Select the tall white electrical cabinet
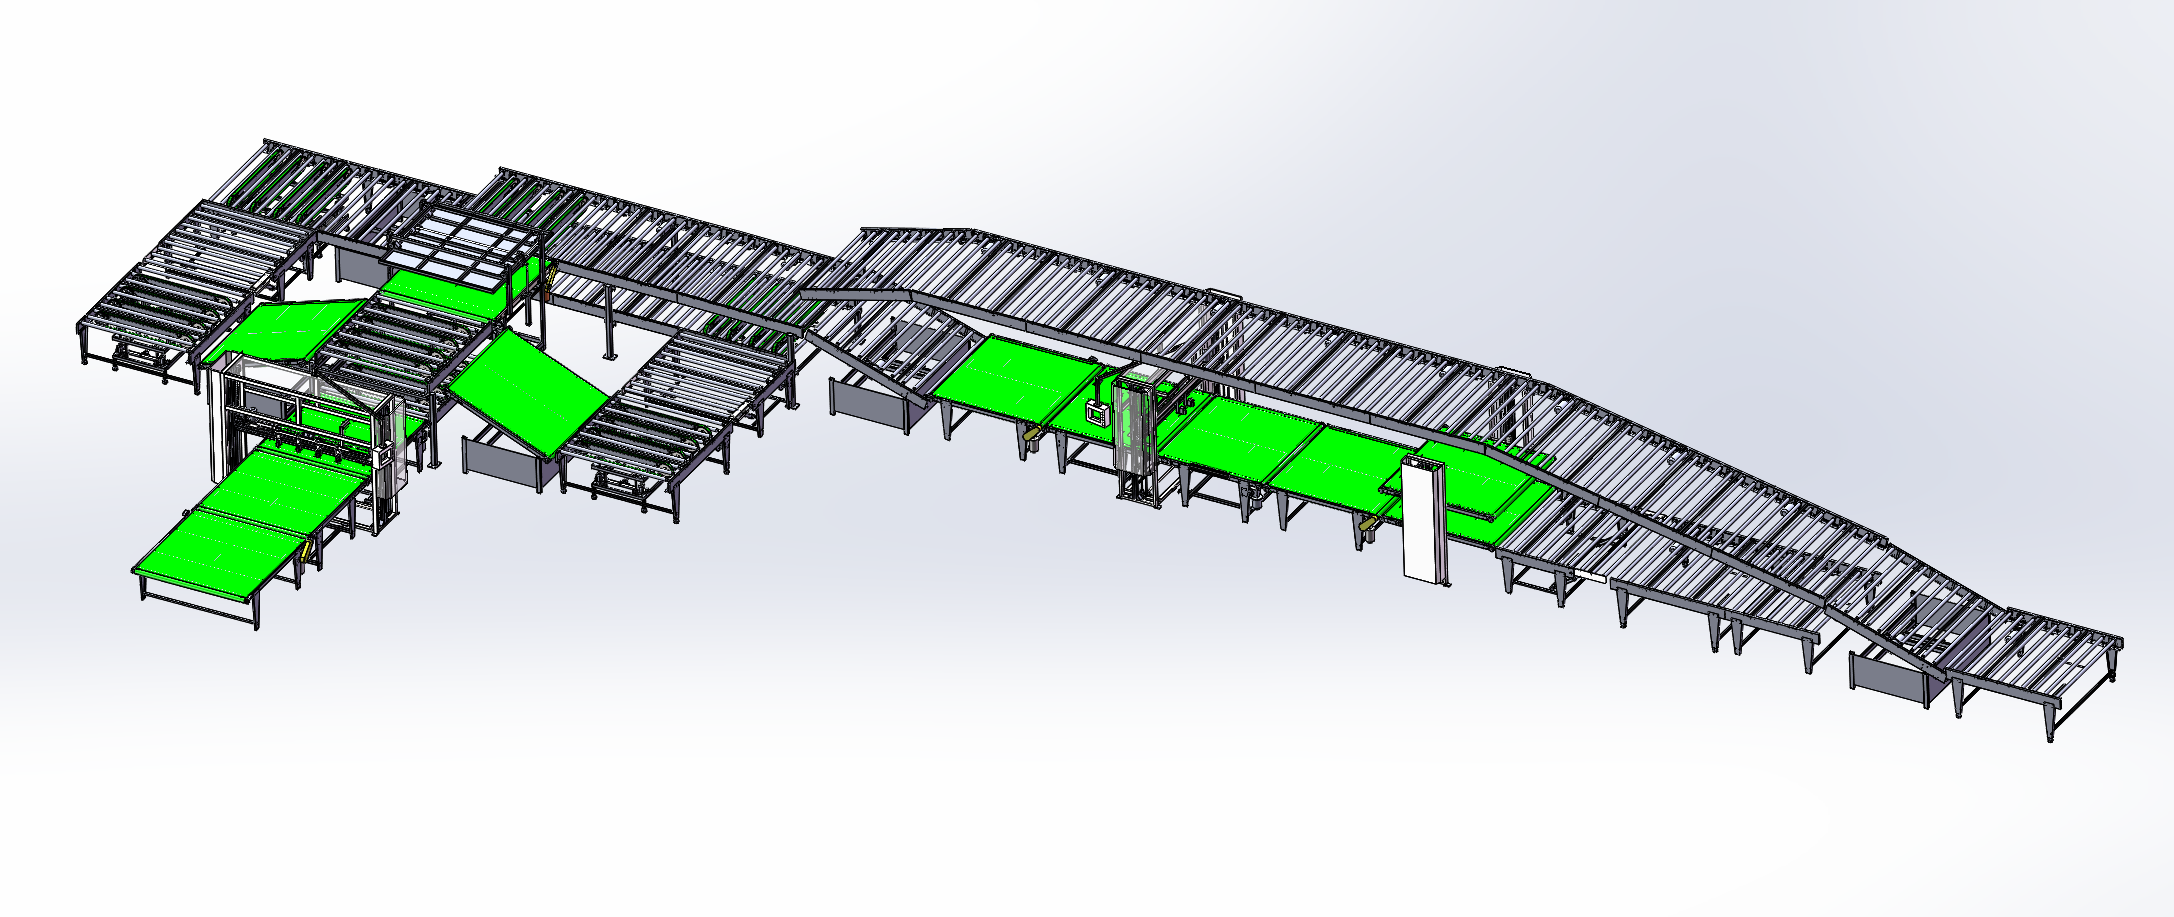Image resolution: width=2174 pixels, height=917 pixels. point(1424,521)
